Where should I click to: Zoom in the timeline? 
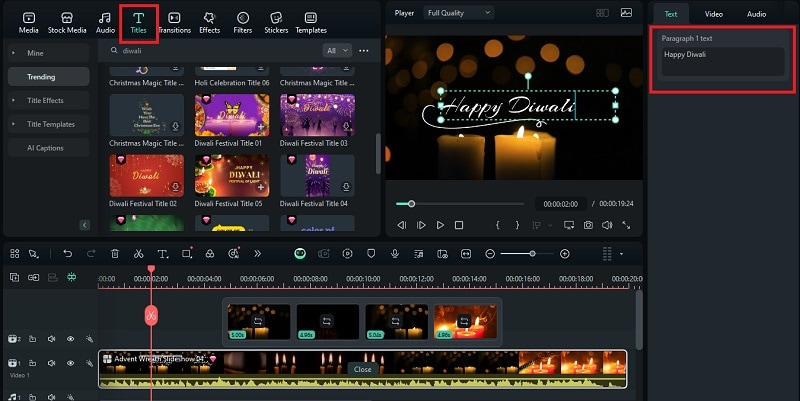pyautogui.click(x=564, y=254)
